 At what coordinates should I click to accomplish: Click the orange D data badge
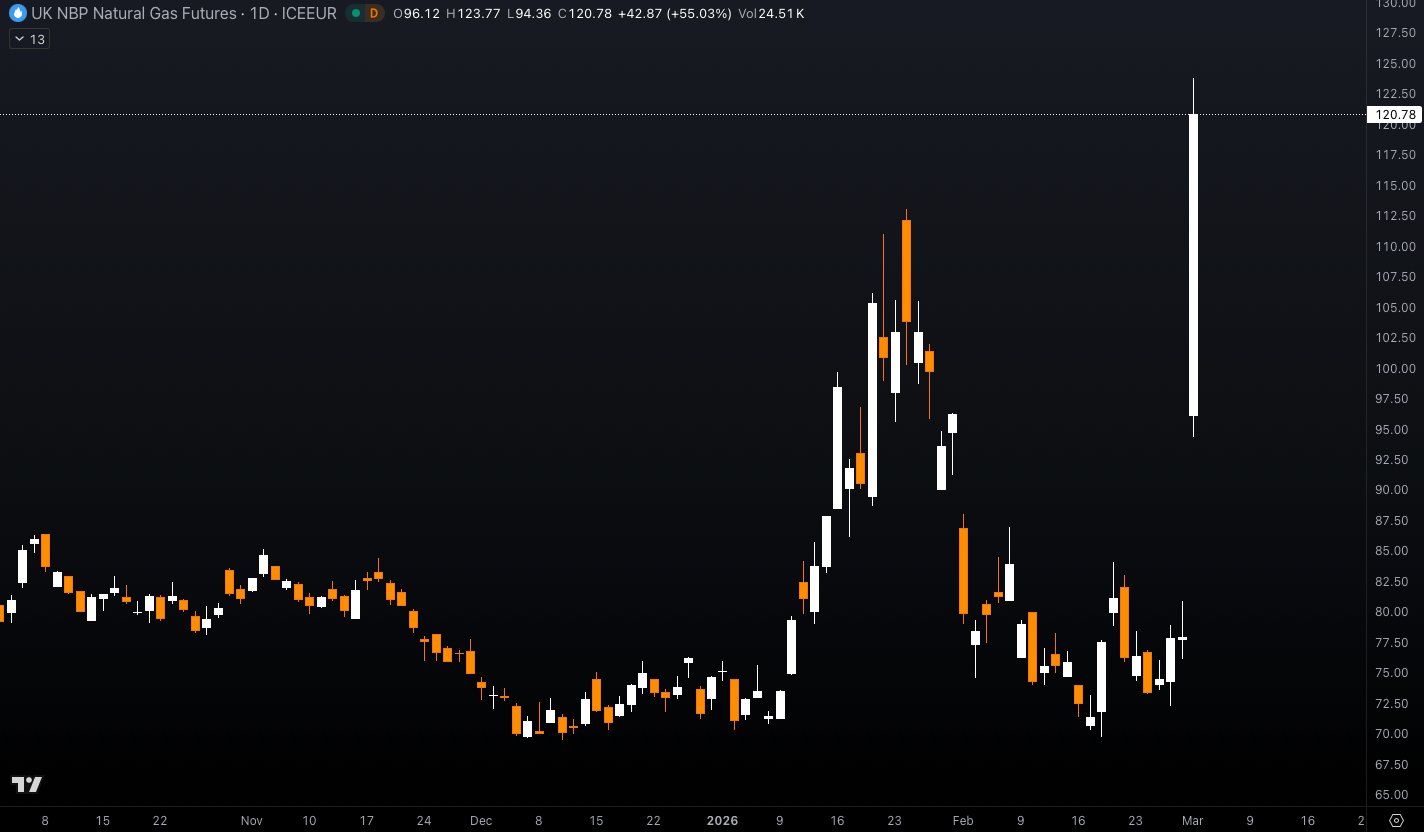tap(374, 14)
